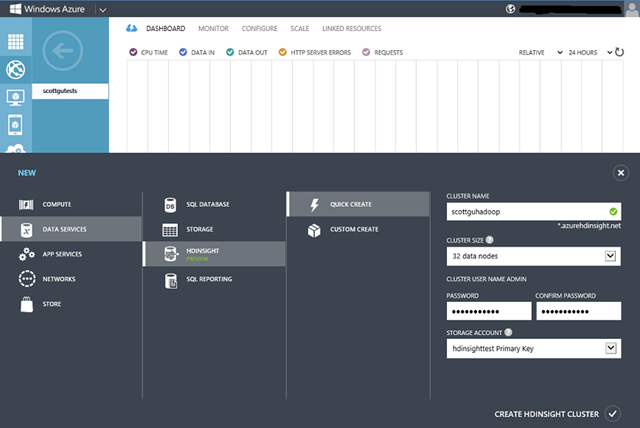Viewport: 640px width, 428px height.
Task: Click the Confirm Password input field
Action: pos(579,311)
